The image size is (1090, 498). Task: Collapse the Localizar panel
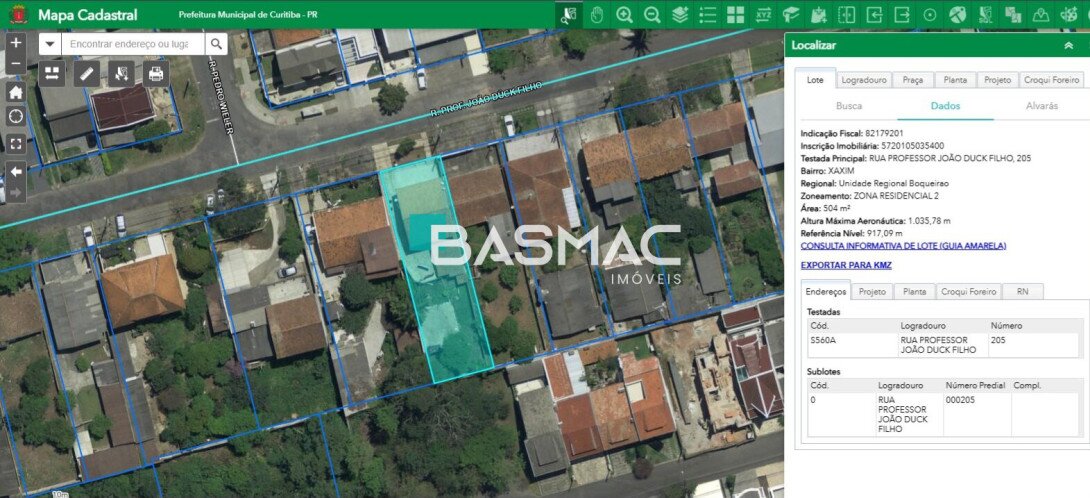click(1068, 45)
